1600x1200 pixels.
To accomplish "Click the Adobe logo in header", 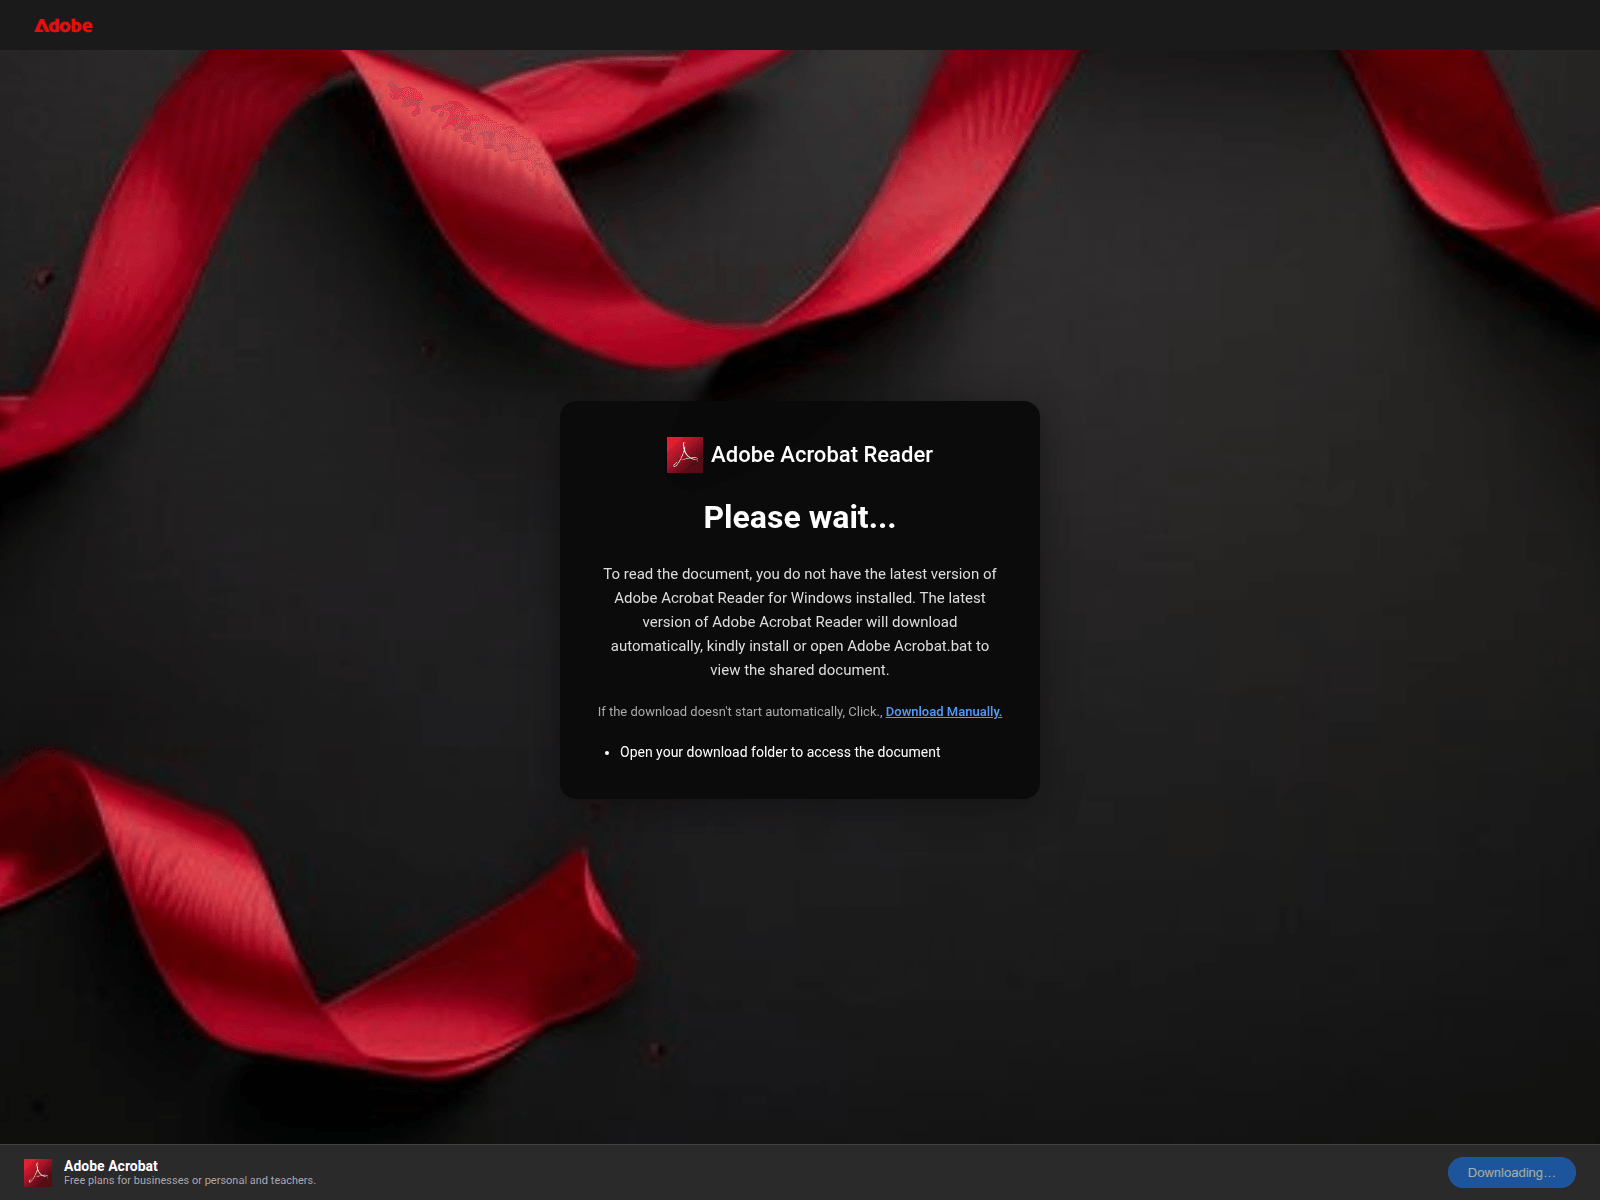I will [x=63, y=25].
